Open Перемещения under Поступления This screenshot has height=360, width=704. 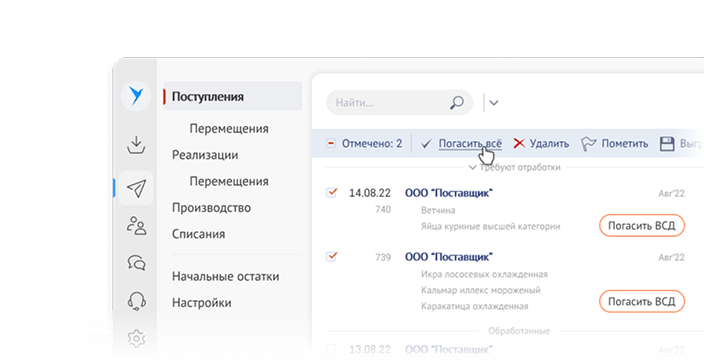point(229,128)
